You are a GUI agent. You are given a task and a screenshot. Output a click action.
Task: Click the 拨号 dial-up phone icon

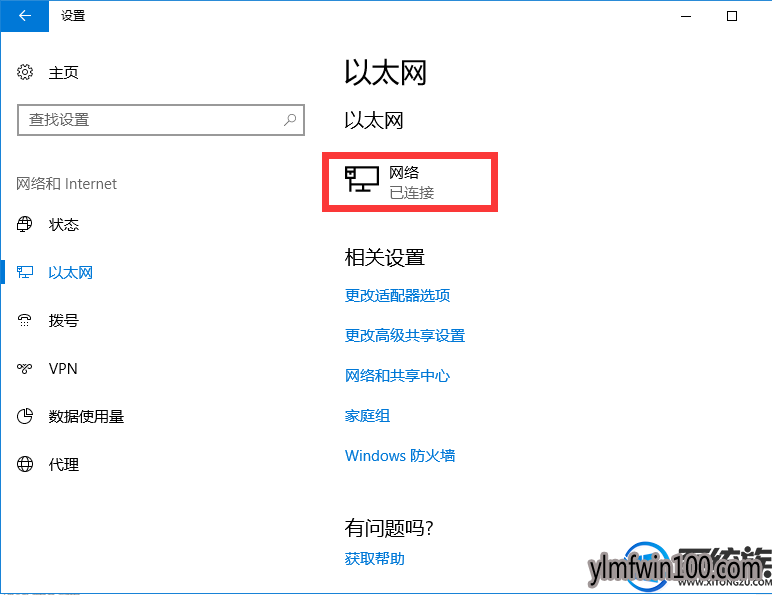(x=25, y=320)
